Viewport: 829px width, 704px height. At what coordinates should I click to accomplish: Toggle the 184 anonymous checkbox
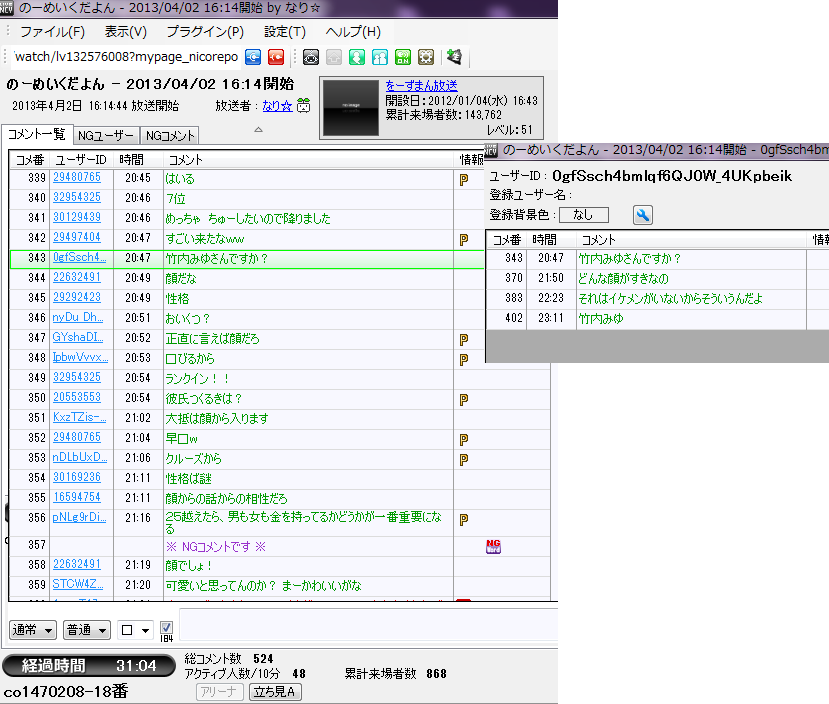pos(167,628)
